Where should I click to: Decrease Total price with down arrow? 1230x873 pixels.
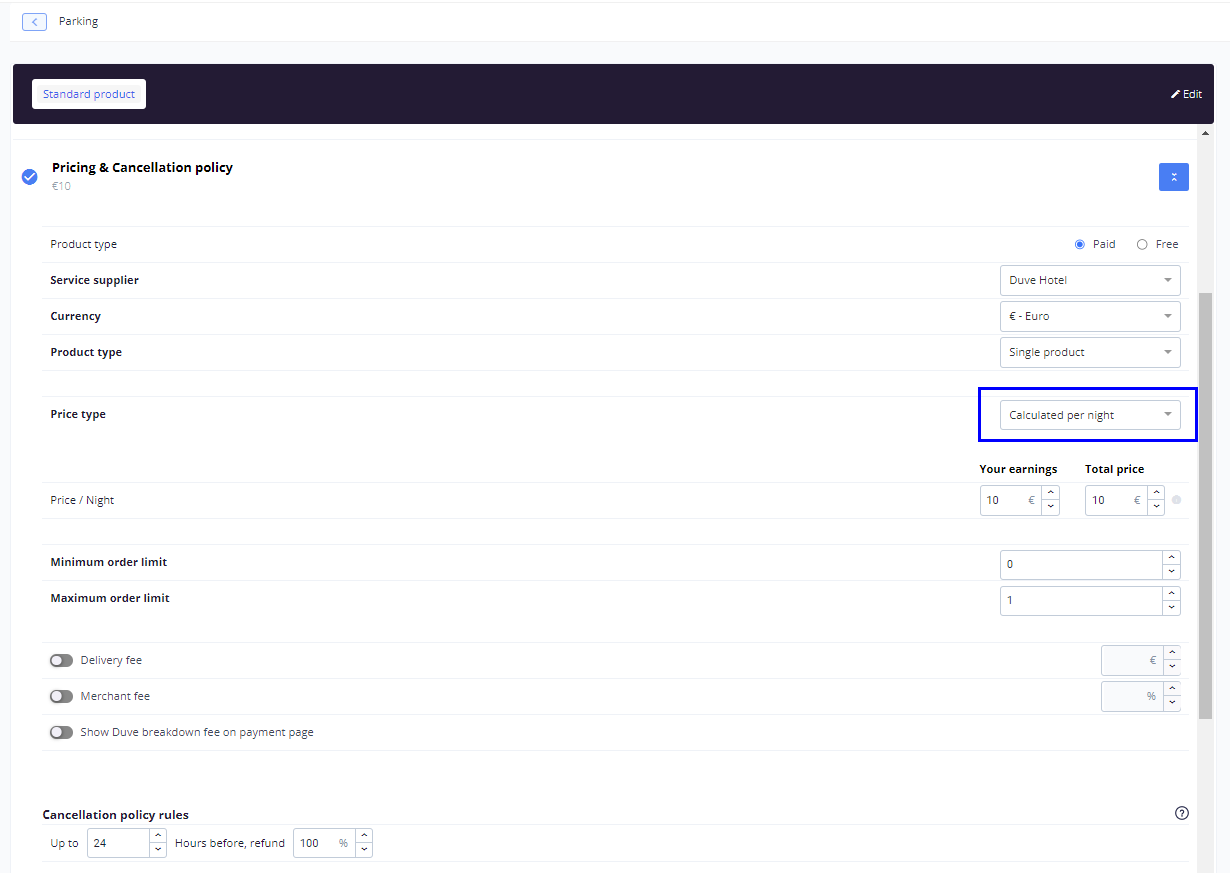1156,507
